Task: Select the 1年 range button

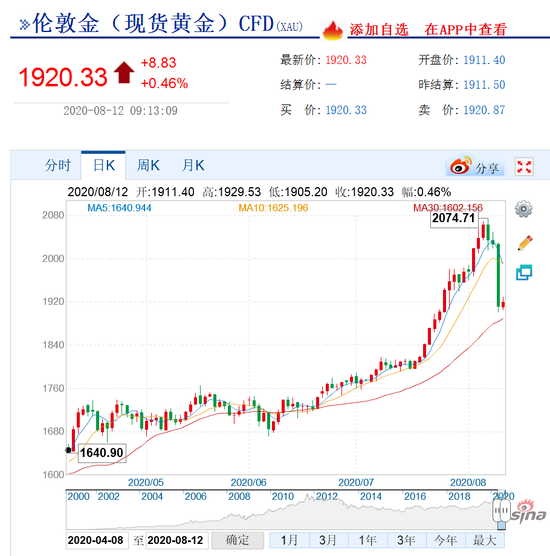Action: 367,540
